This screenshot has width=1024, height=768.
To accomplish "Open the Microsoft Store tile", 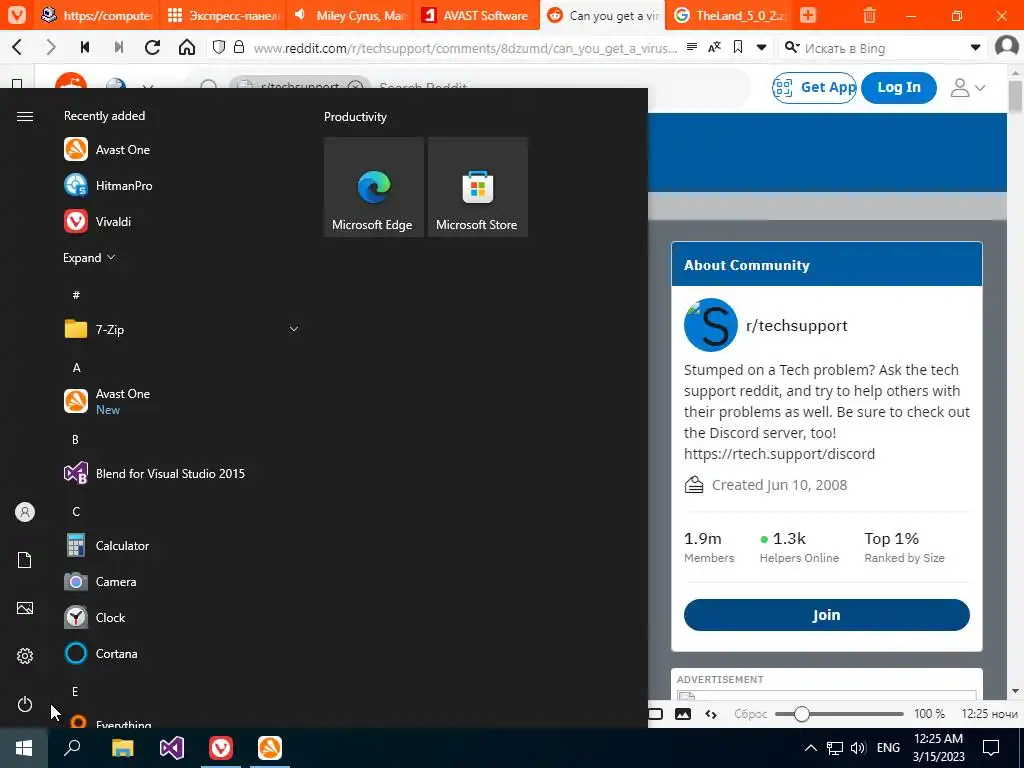I will [x=477, y=187].
